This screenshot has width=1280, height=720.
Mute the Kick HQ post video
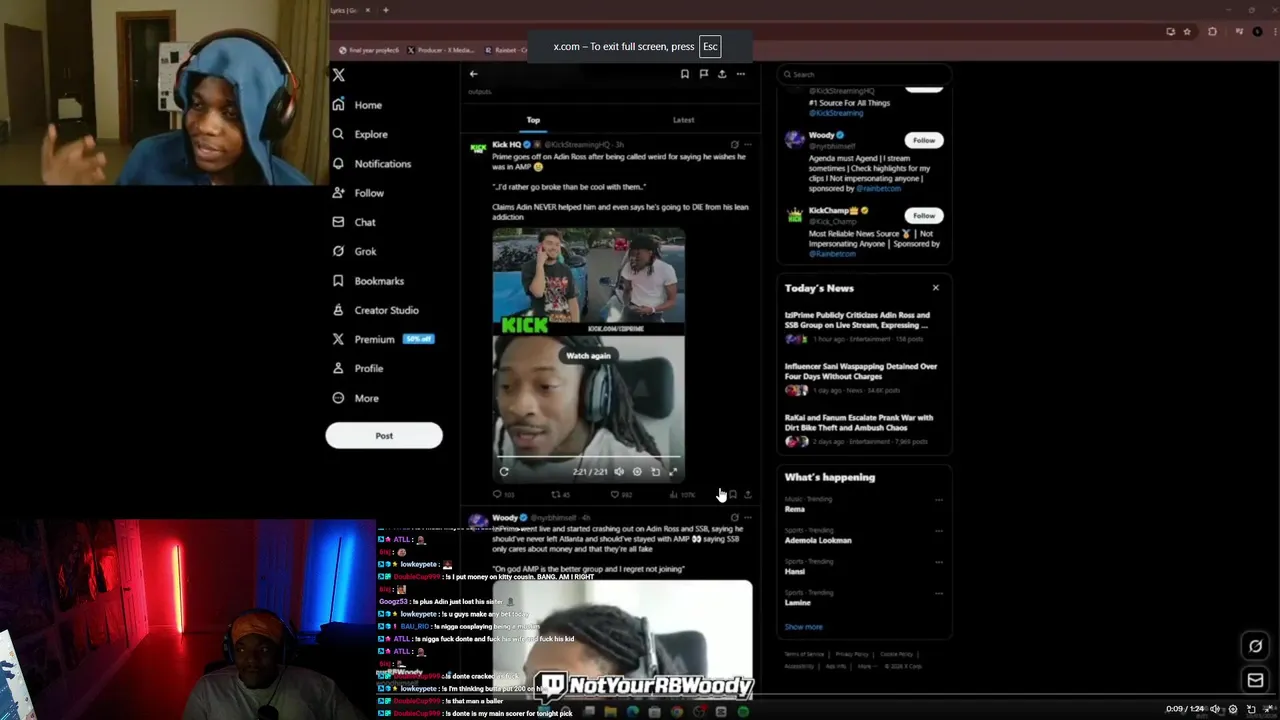(619, 472)
